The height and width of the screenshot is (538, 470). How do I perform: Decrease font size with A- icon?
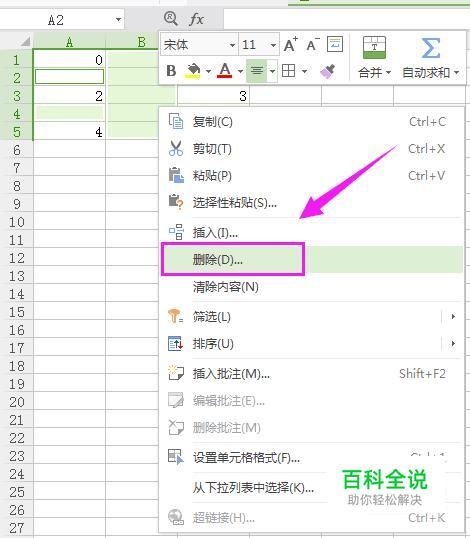313,45
